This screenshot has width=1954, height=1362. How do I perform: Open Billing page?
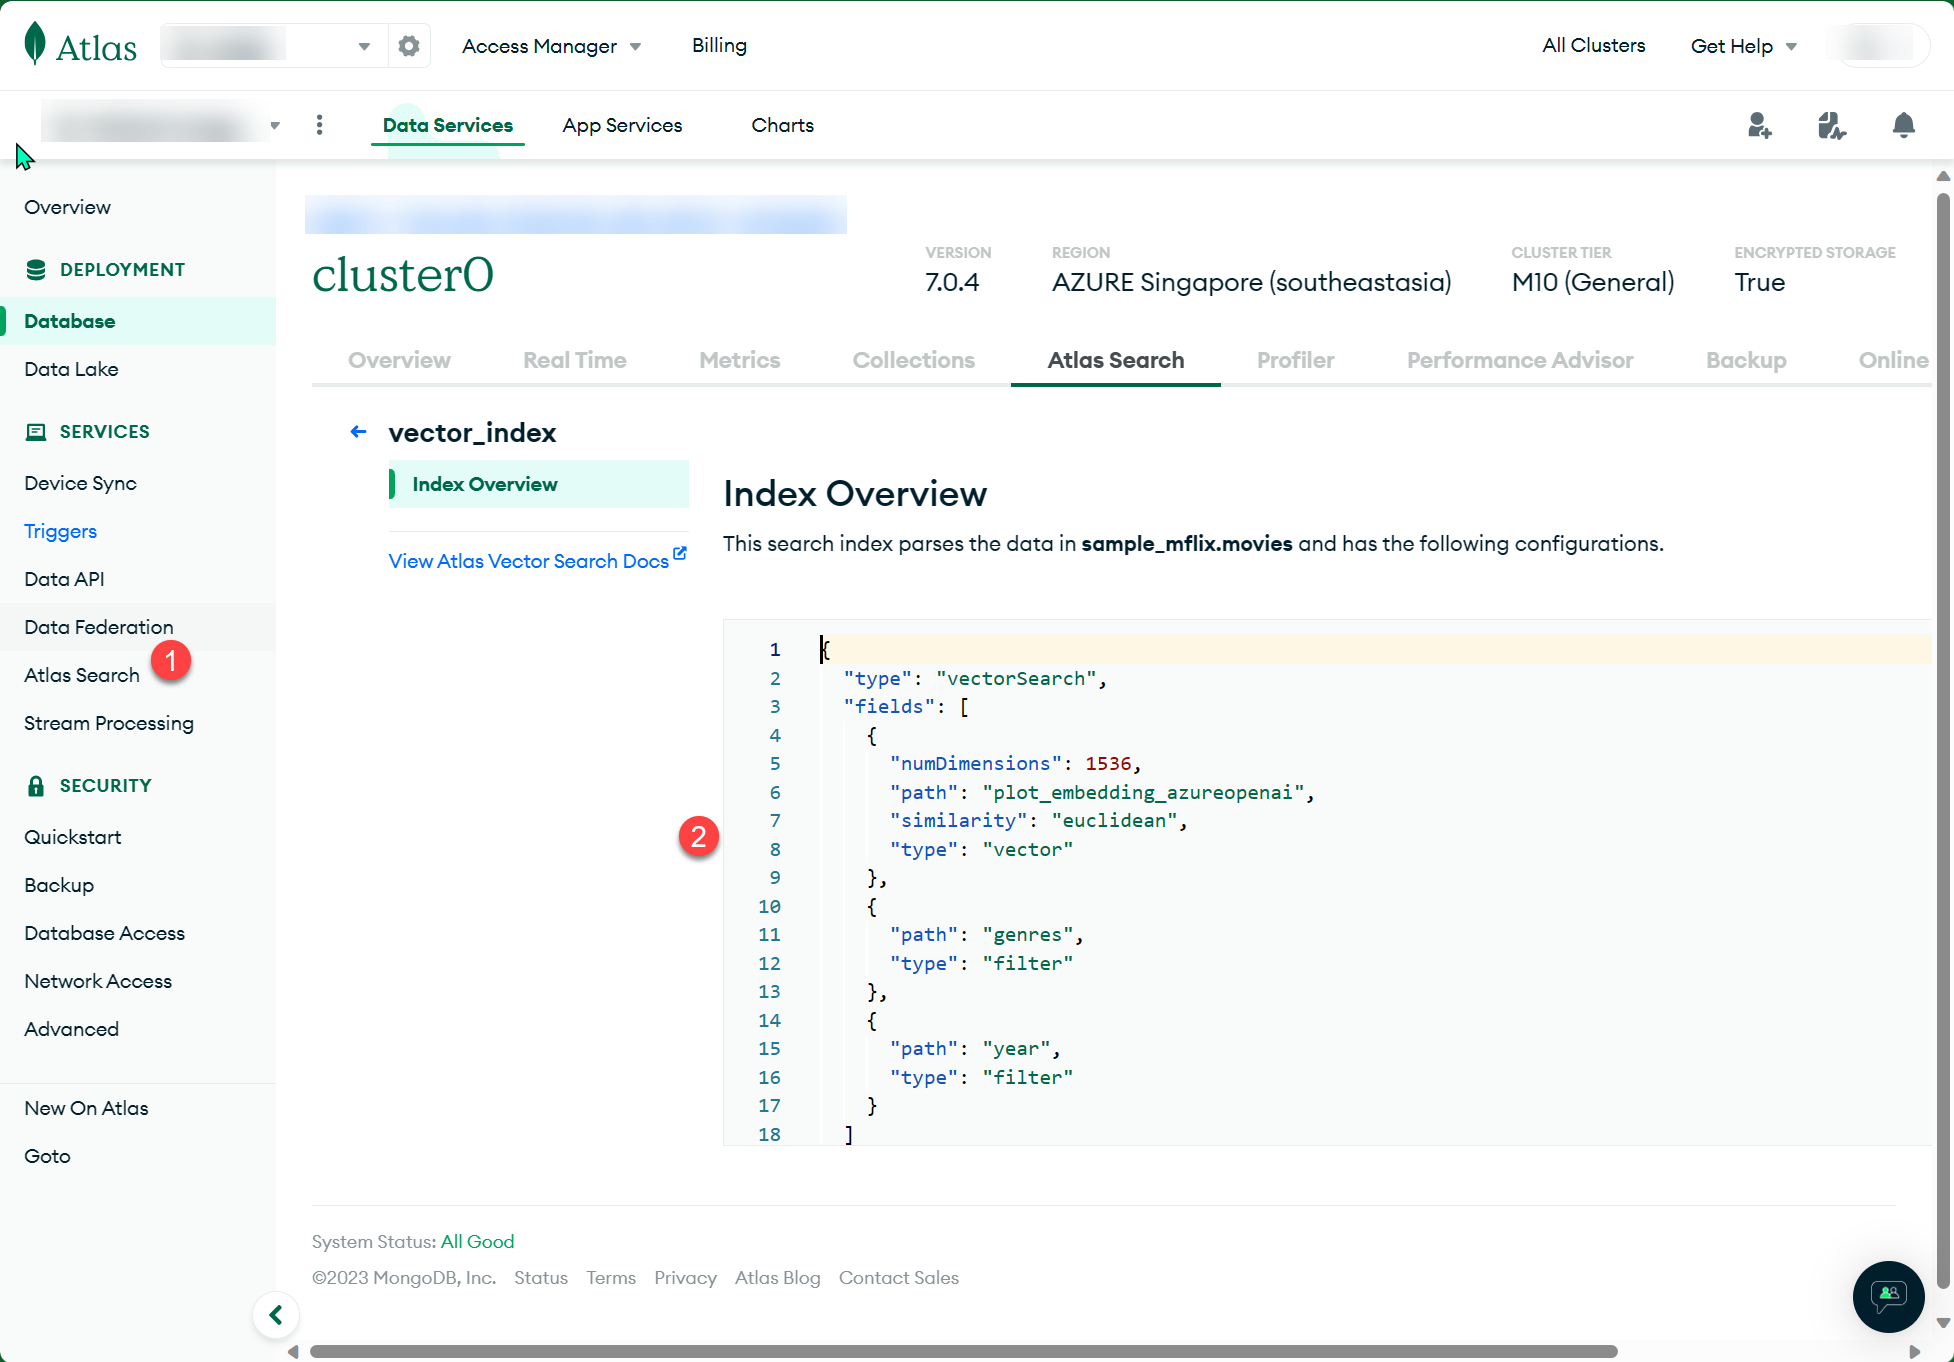click(x=719, y=45)
